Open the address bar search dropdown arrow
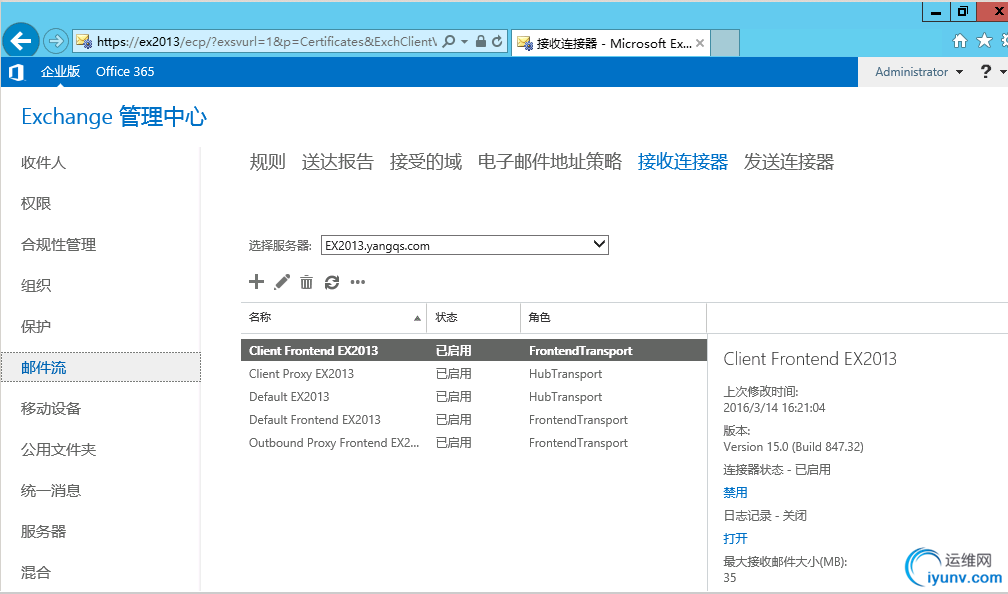This screenshot has width=1008, height=594. pos(464,42)
